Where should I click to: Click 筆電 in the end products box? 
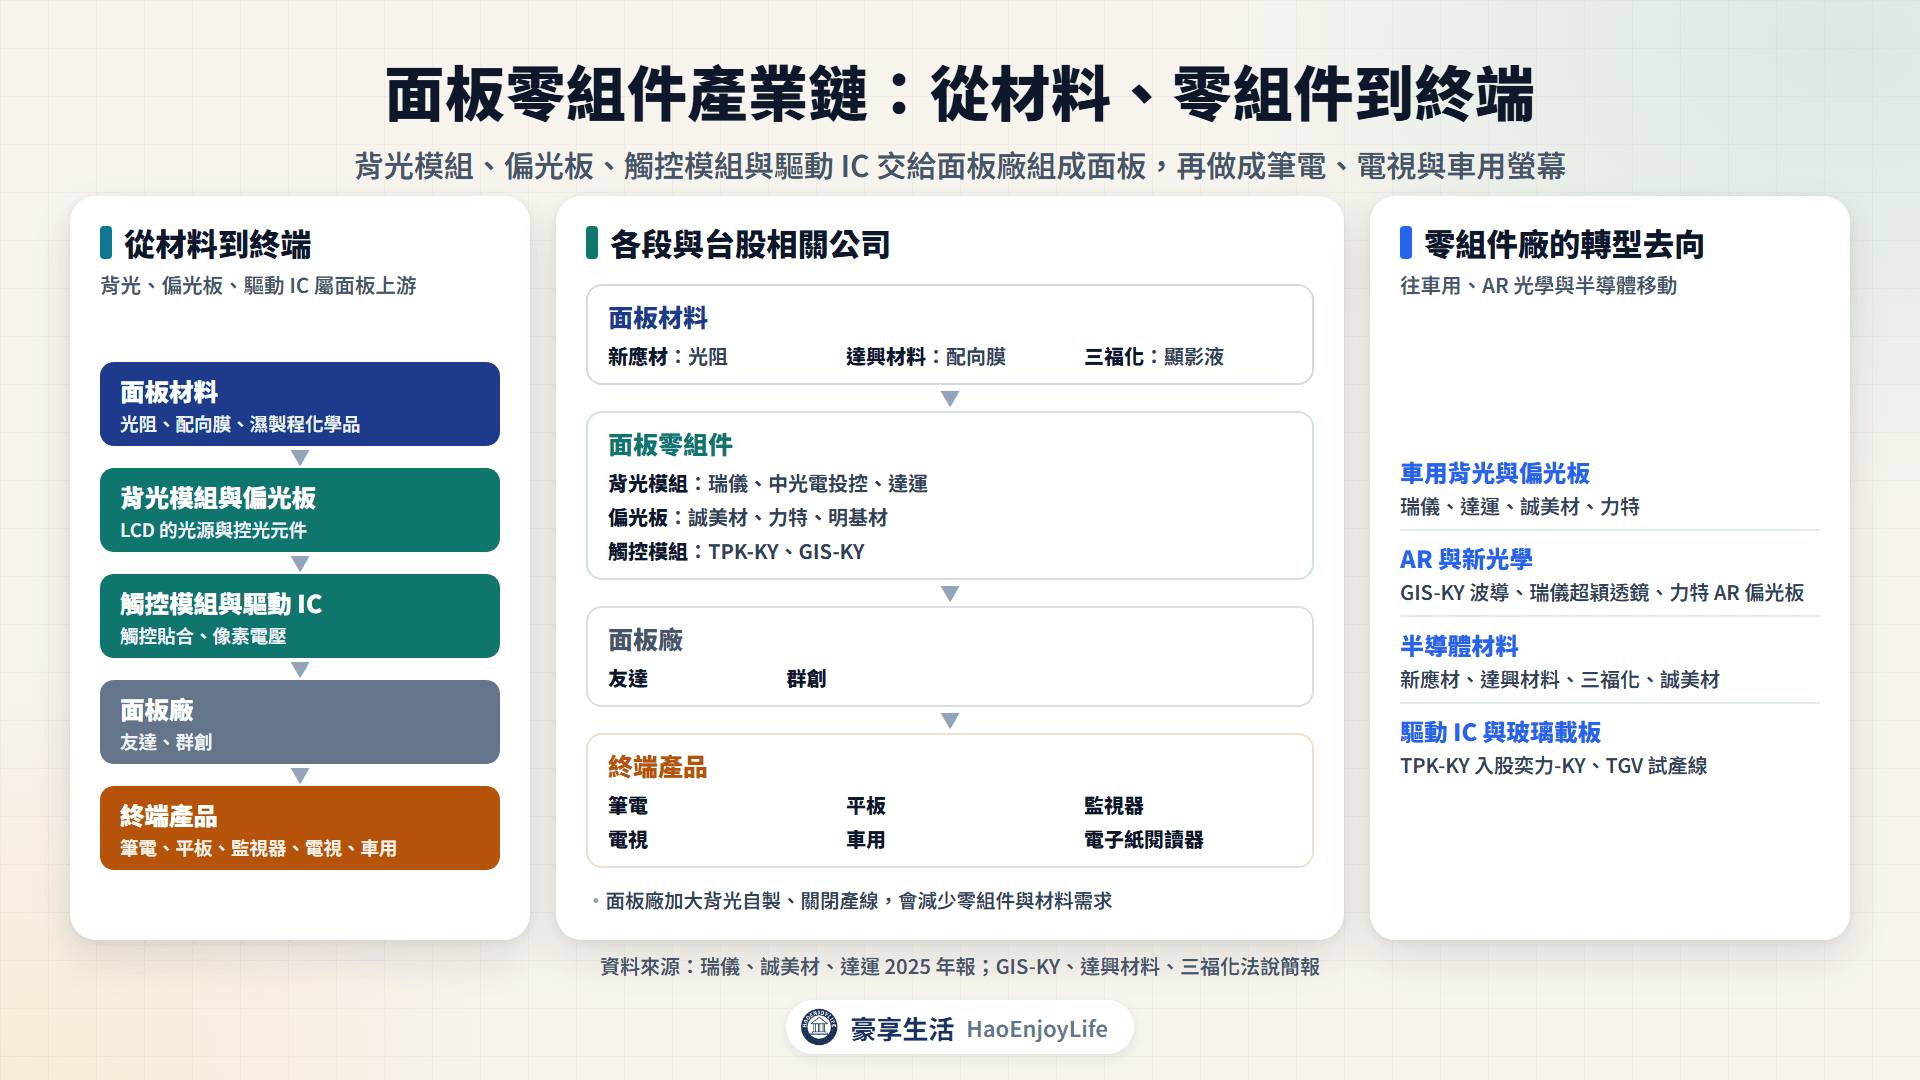[x=628, y=806]
